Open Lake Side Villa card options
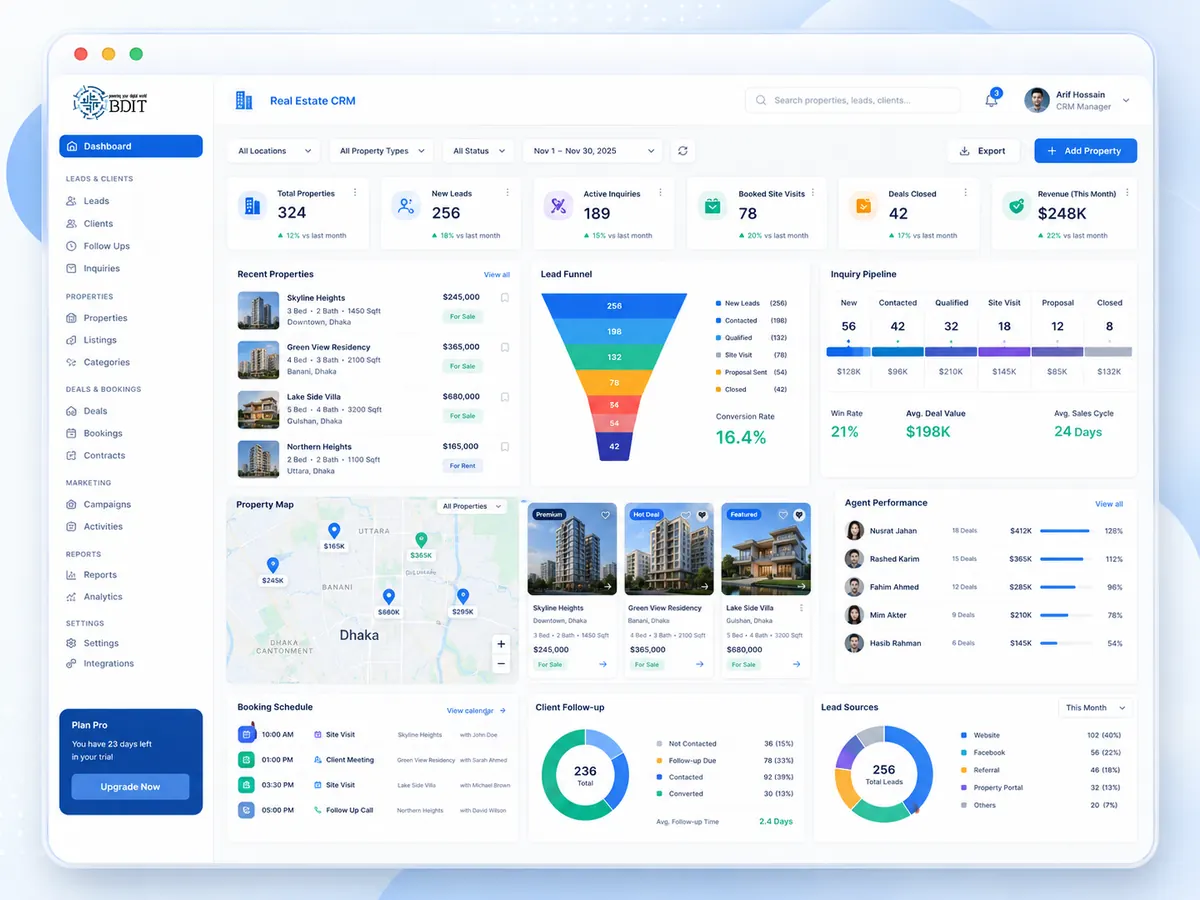This screenshot has height=900, width=1200. [801, 608]
